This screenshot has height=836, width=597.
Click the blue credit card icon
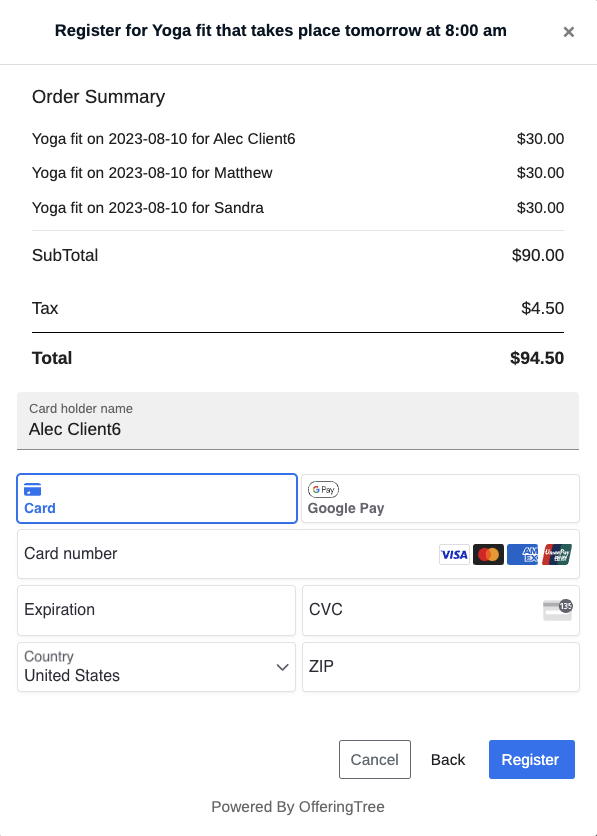click(x=33, y=489)
